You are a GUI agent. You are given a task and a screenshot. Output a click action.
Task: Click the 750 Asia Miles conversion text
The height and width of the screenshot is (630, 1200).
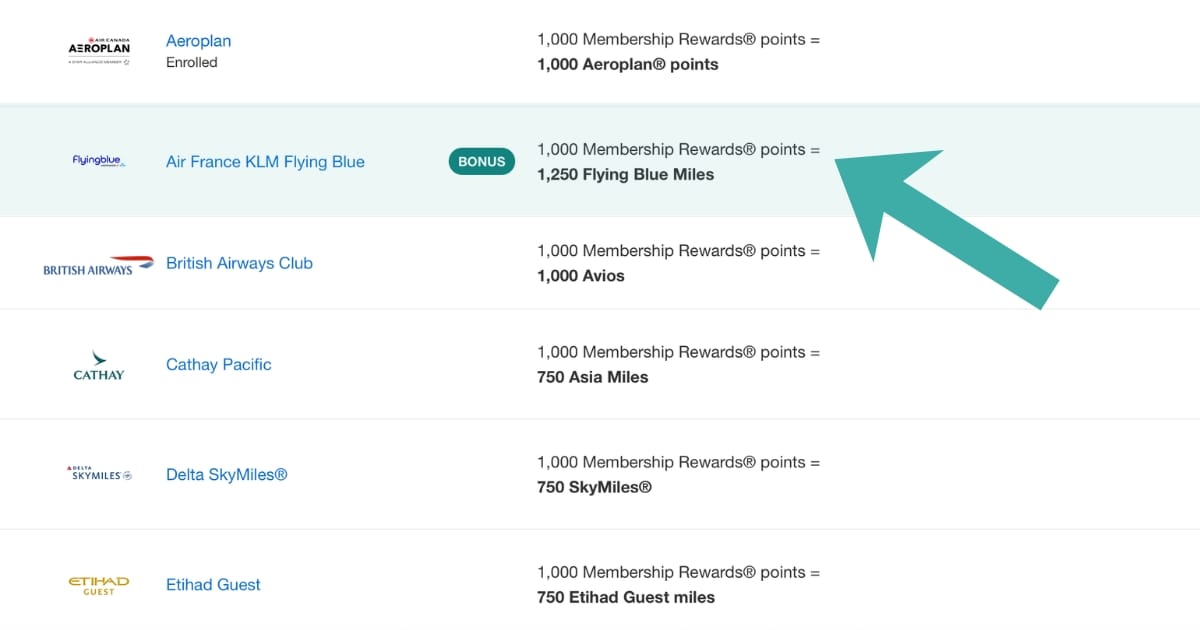[592, 377]
